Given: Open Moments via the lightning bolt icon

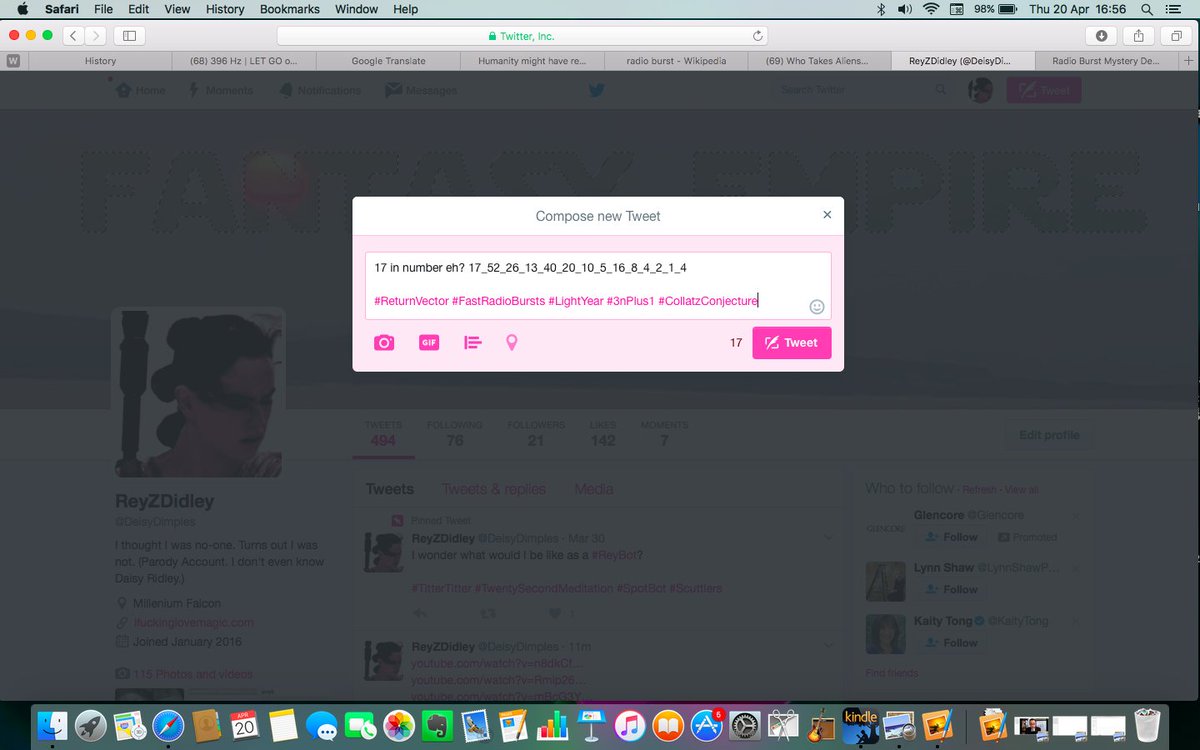Looking at the screenshot, I should [x=220, y=90].
